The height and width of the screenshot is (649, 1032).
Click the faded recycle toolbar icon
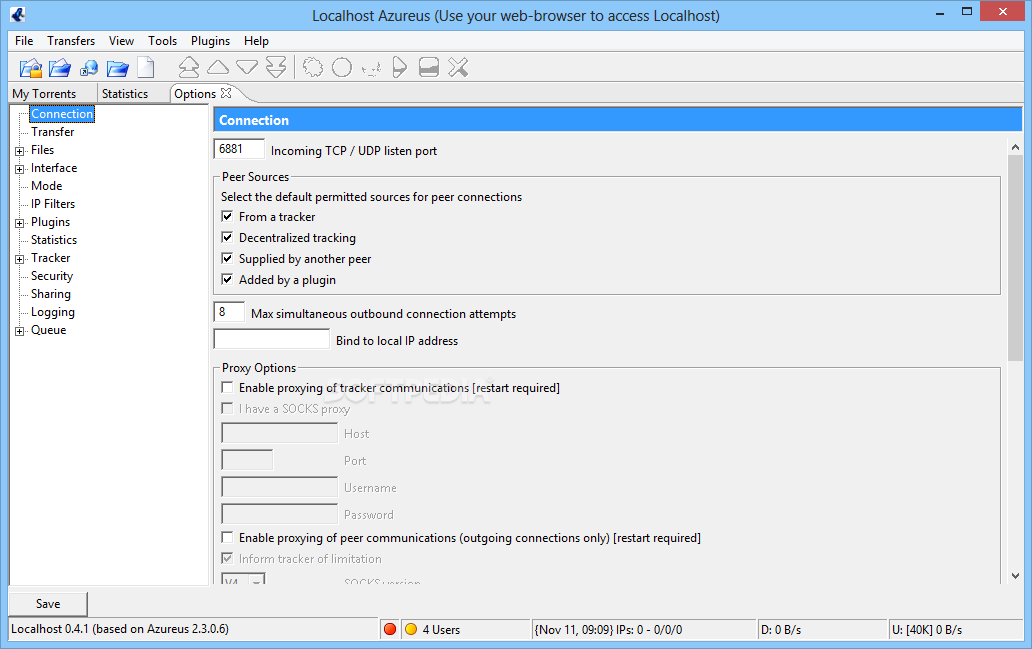click(x=371, y=68)
